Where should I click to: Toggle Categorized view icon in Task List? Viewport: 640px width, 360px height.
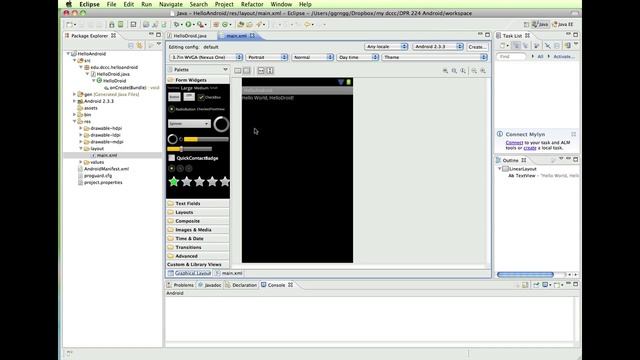point(516,46)
